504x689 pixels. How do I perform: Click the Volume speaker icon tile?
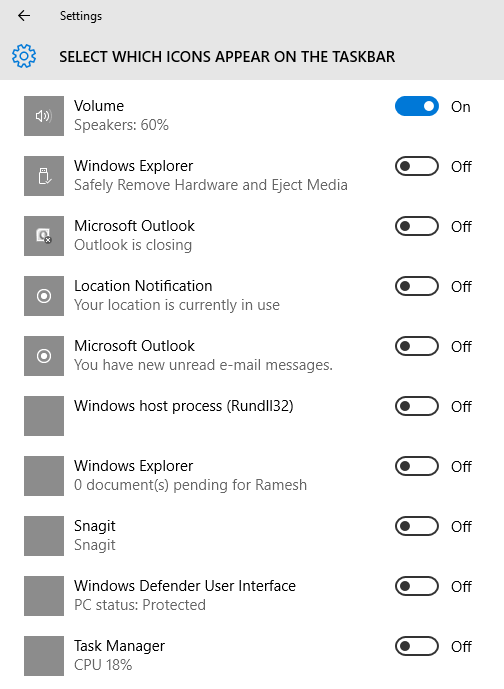pyautogui.click(x=44, y=116)
